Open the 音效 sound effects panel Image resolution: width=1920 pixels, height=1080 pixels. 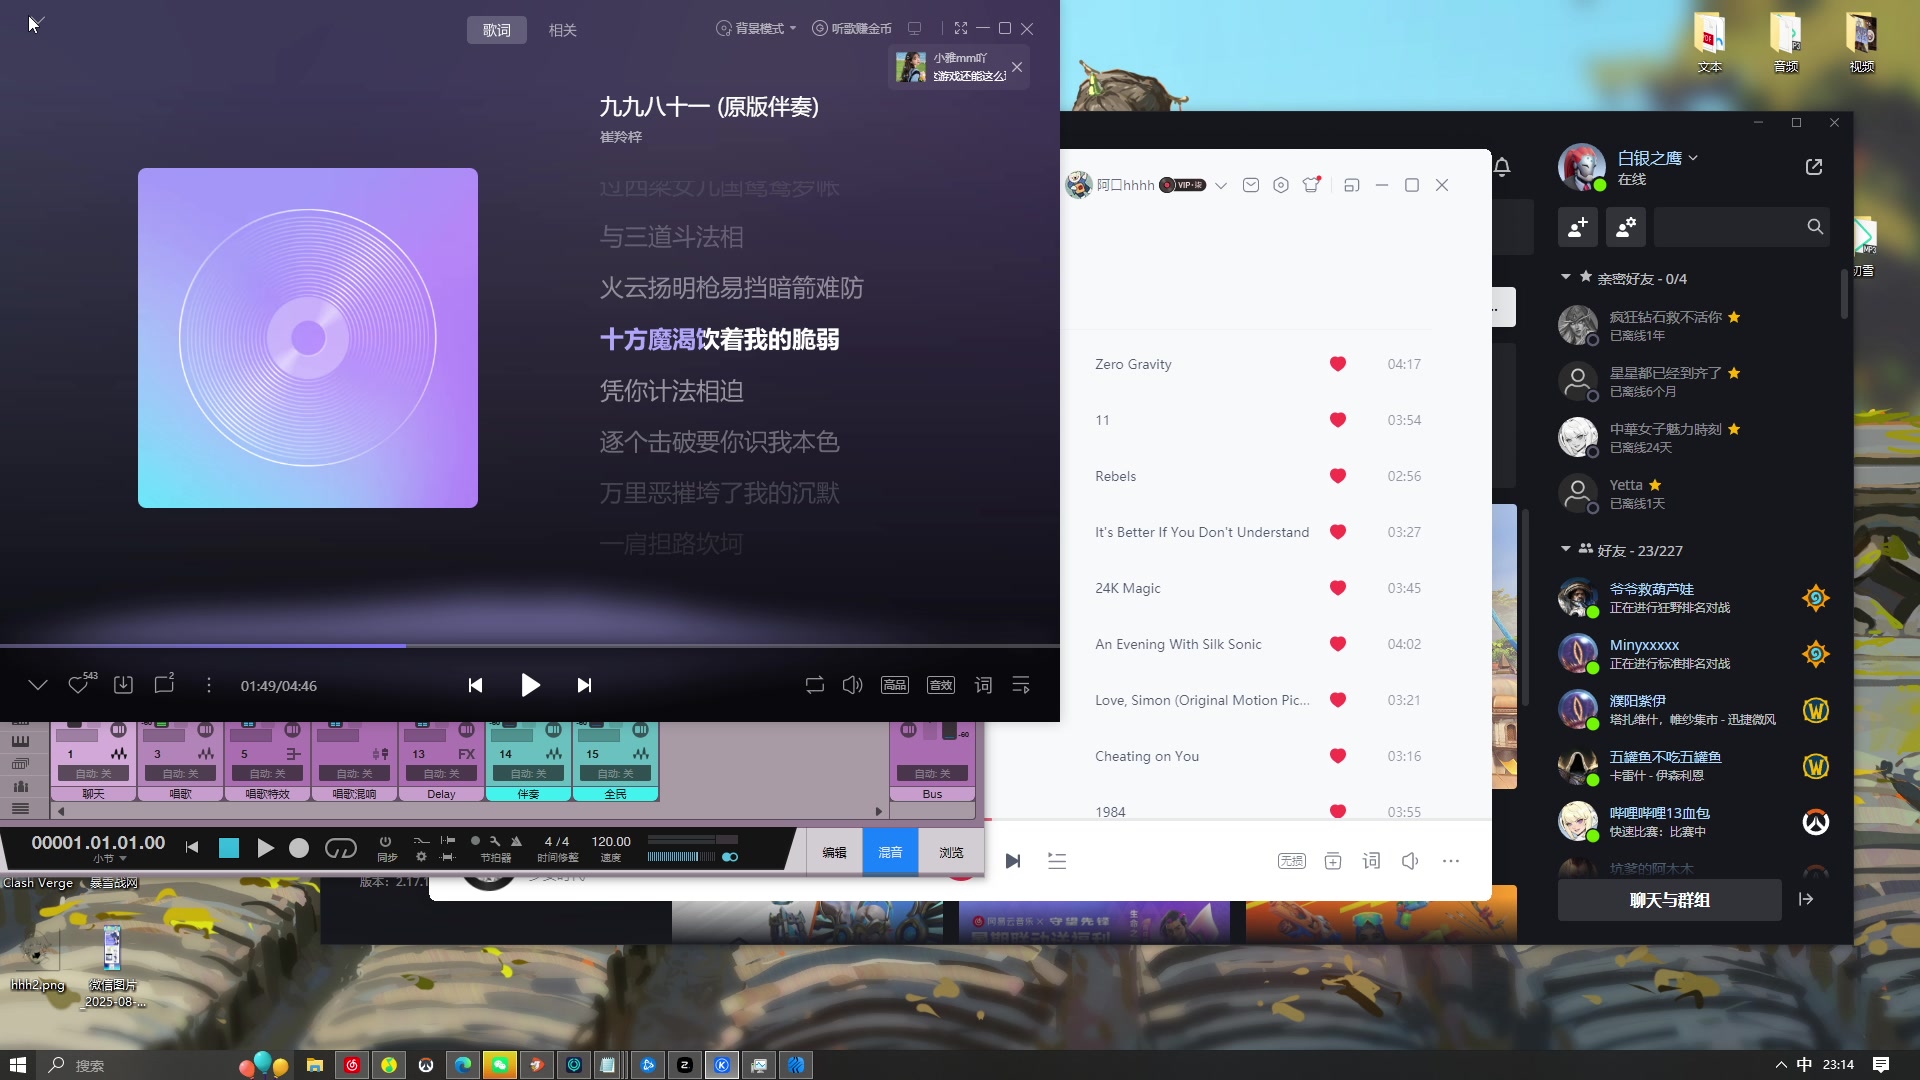point(941,685)
